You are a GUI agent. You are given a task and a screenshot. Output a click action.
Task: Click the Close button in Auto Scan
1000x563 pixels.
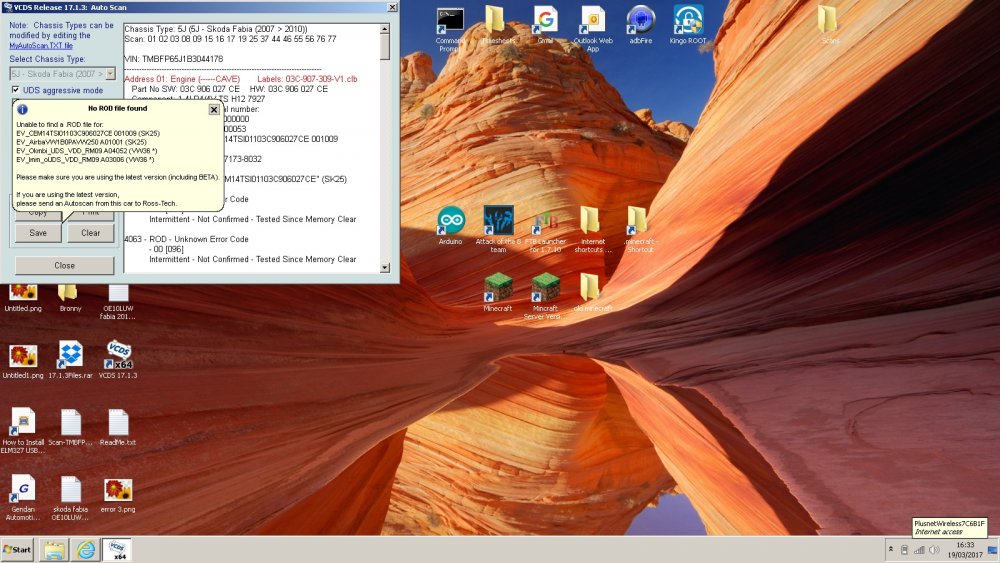64,265
